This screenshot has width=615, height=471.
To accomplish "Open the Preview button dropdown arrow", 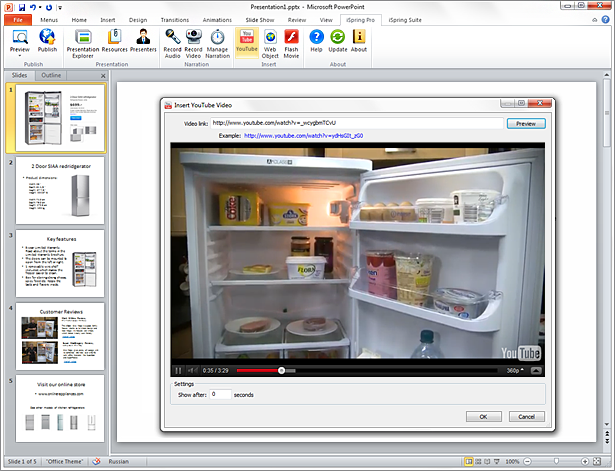I will click(20, 55).
